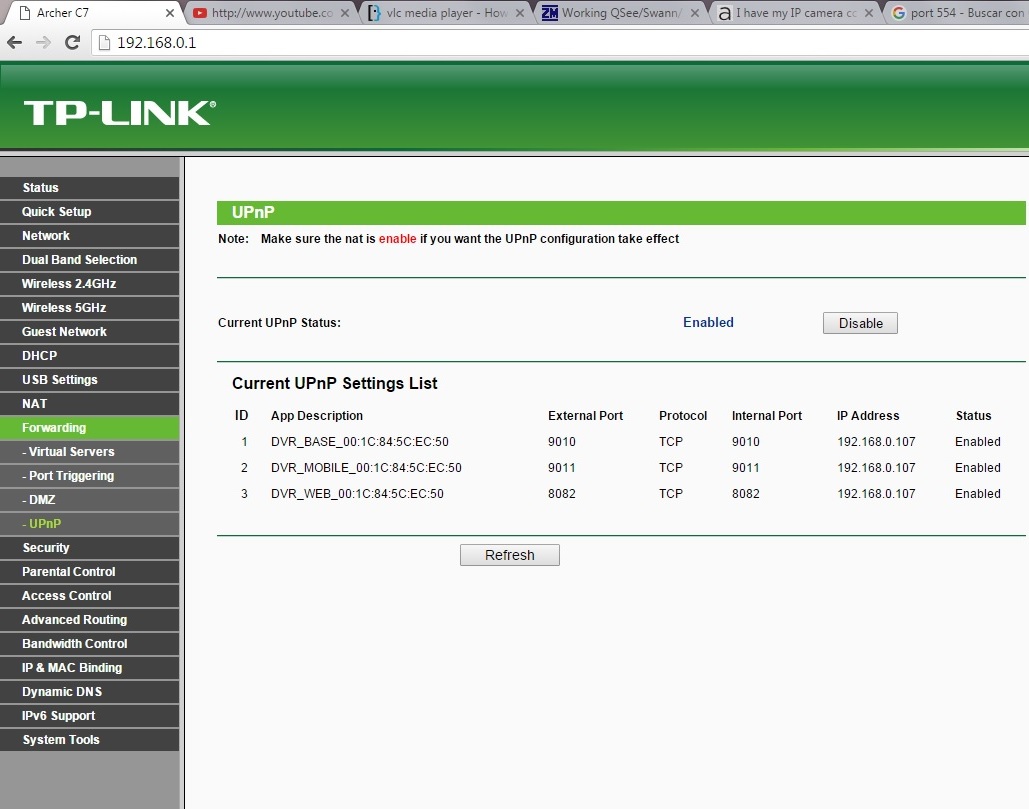Click the DVR_BASE_00:1C:84:5C:EC:50 entry
1029x809 pixels.
360,442
